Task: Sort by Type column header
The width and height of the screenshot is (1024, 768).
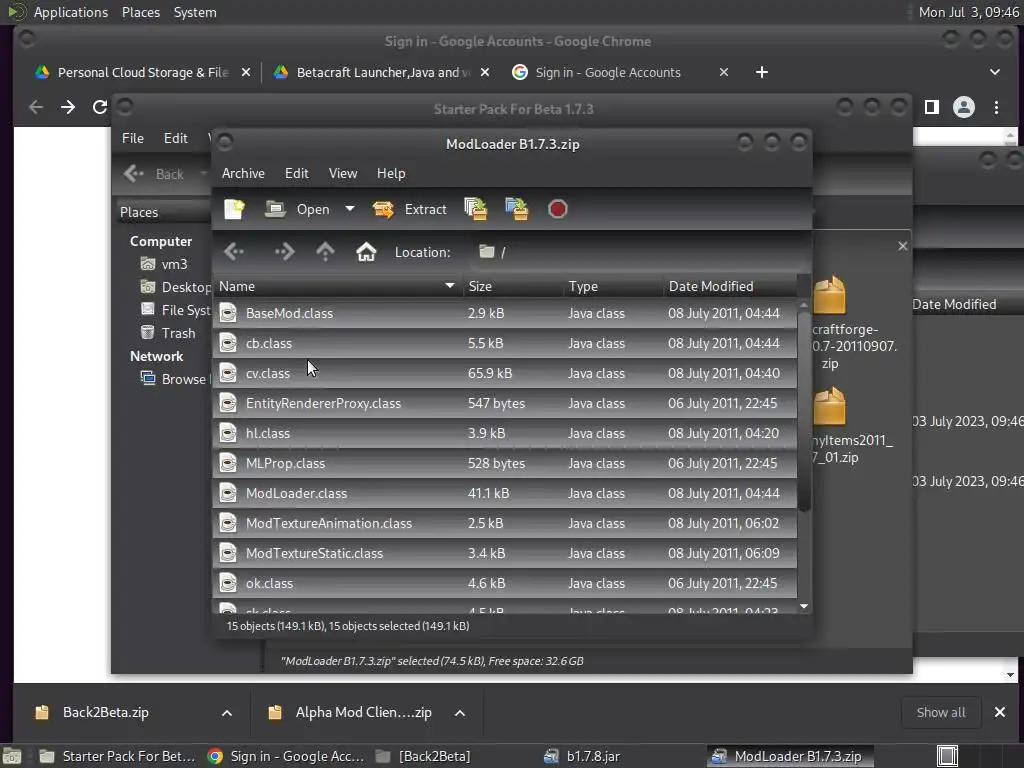Action: point(614,286)
